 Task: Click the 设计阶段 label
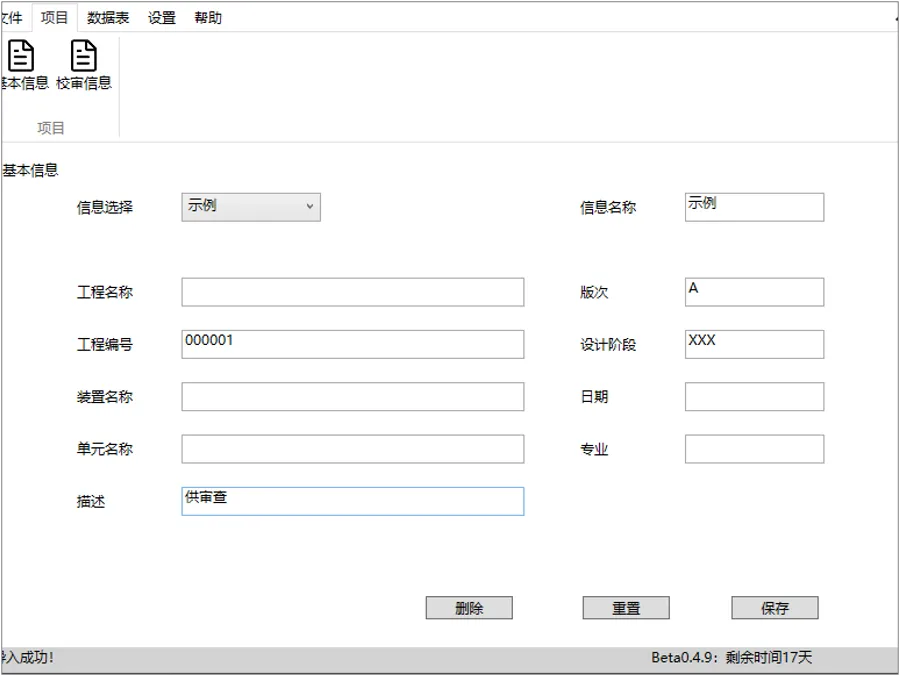(608, 345)
